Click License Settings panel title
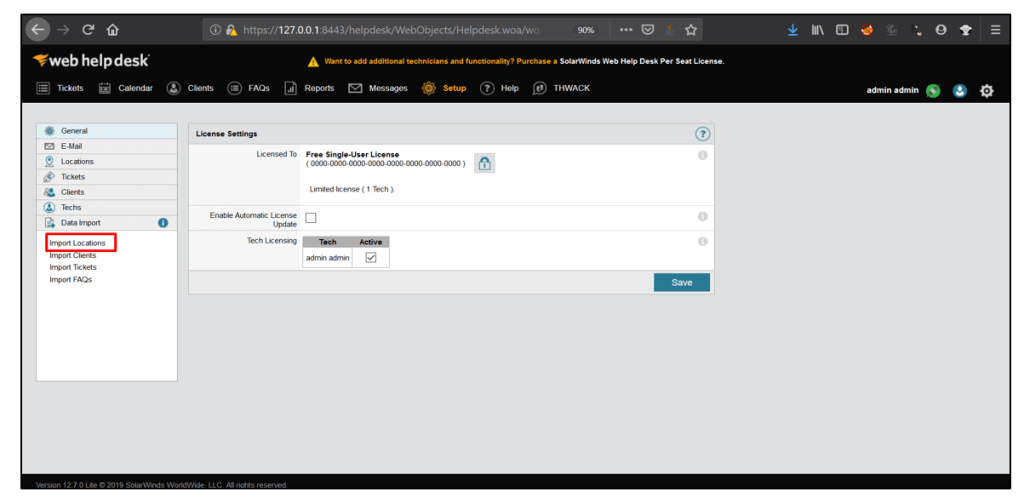Screen dimensions: 1024x503 (x=227, y=134)
